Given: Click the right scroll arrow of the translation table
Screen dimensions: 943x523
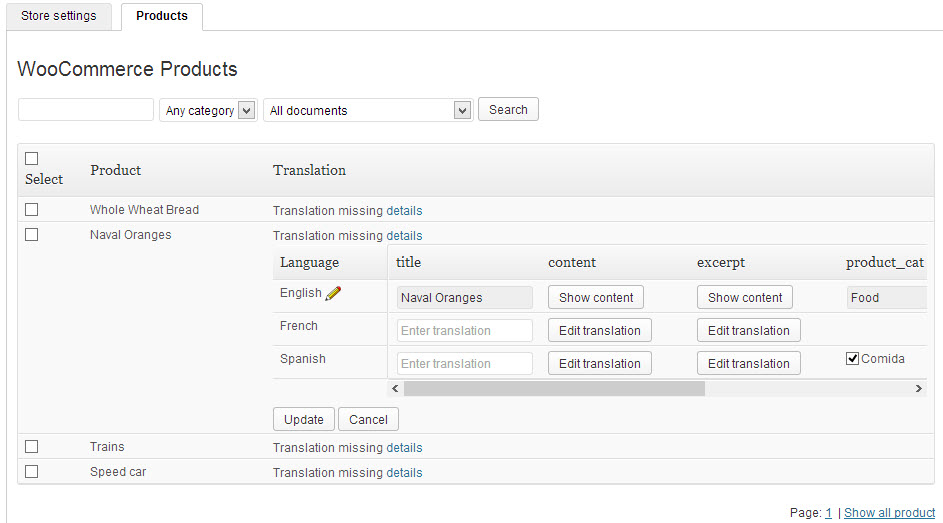Looking at the screenshot, I should tap(918, 389).
